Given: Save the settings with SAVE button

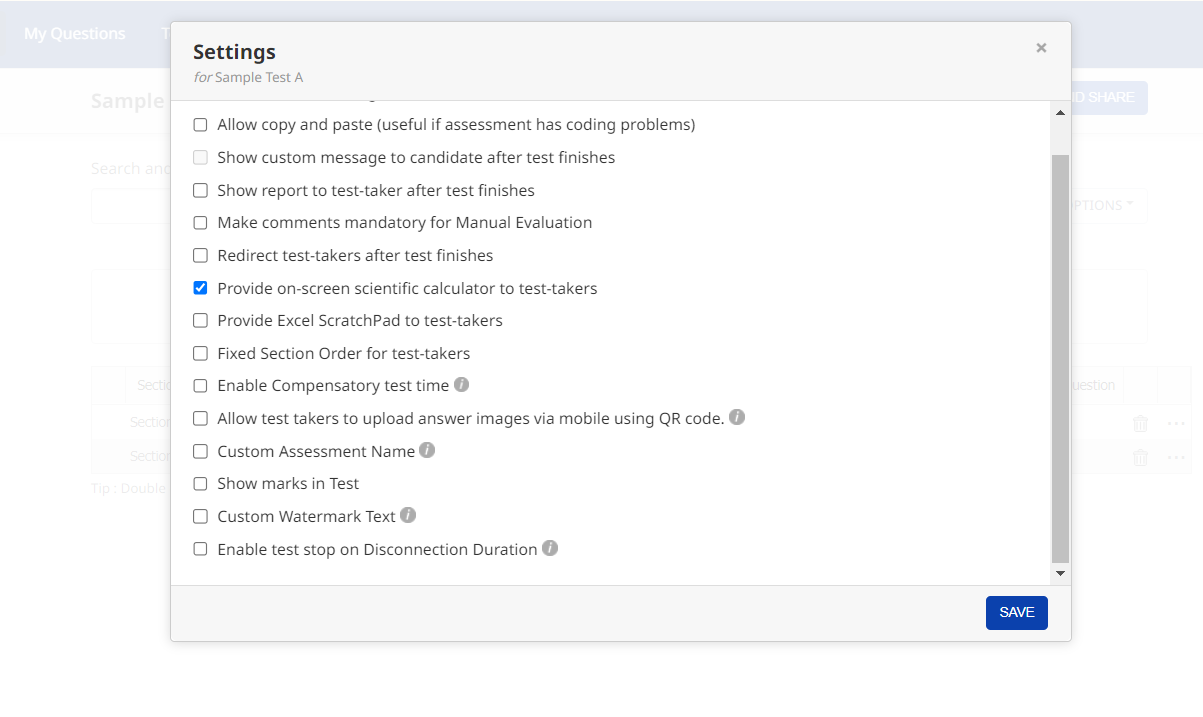Looking at the screenshot, I should (1017, 612).
